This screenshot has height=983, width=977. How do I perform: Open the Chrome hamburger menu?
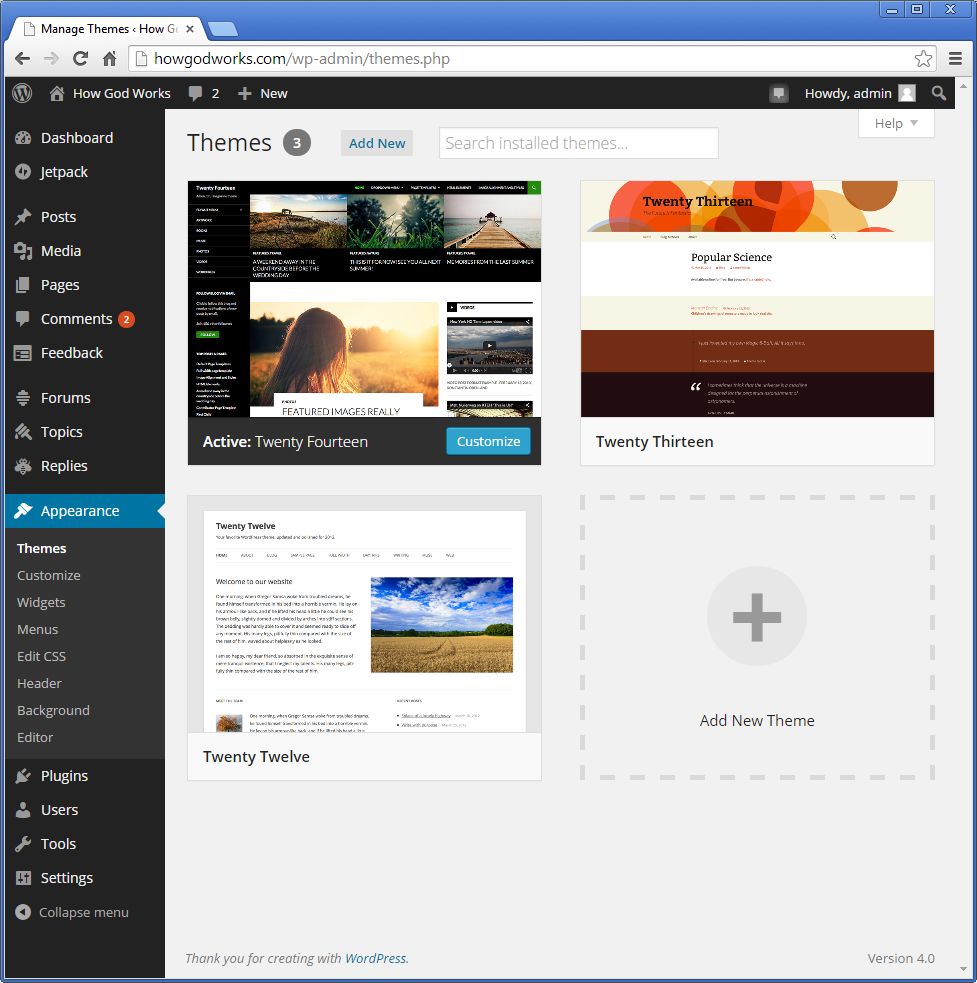(x=955, y=59)
